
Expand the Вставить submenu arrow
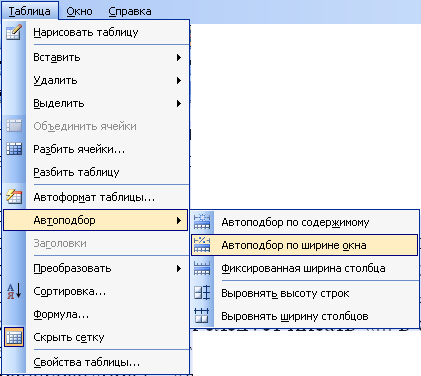[179, 57]
